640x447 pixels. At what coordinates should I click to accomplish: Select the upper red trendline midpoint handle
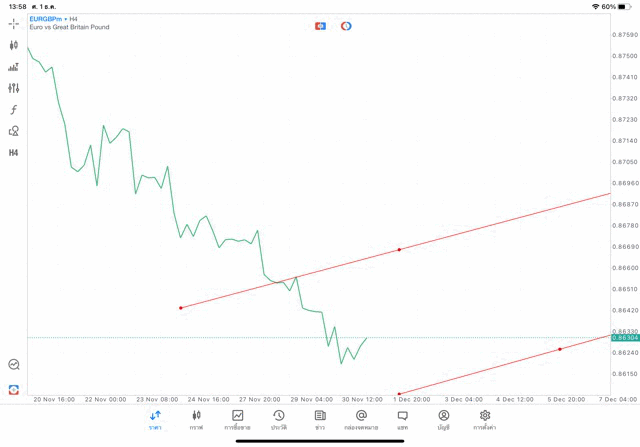400,249
